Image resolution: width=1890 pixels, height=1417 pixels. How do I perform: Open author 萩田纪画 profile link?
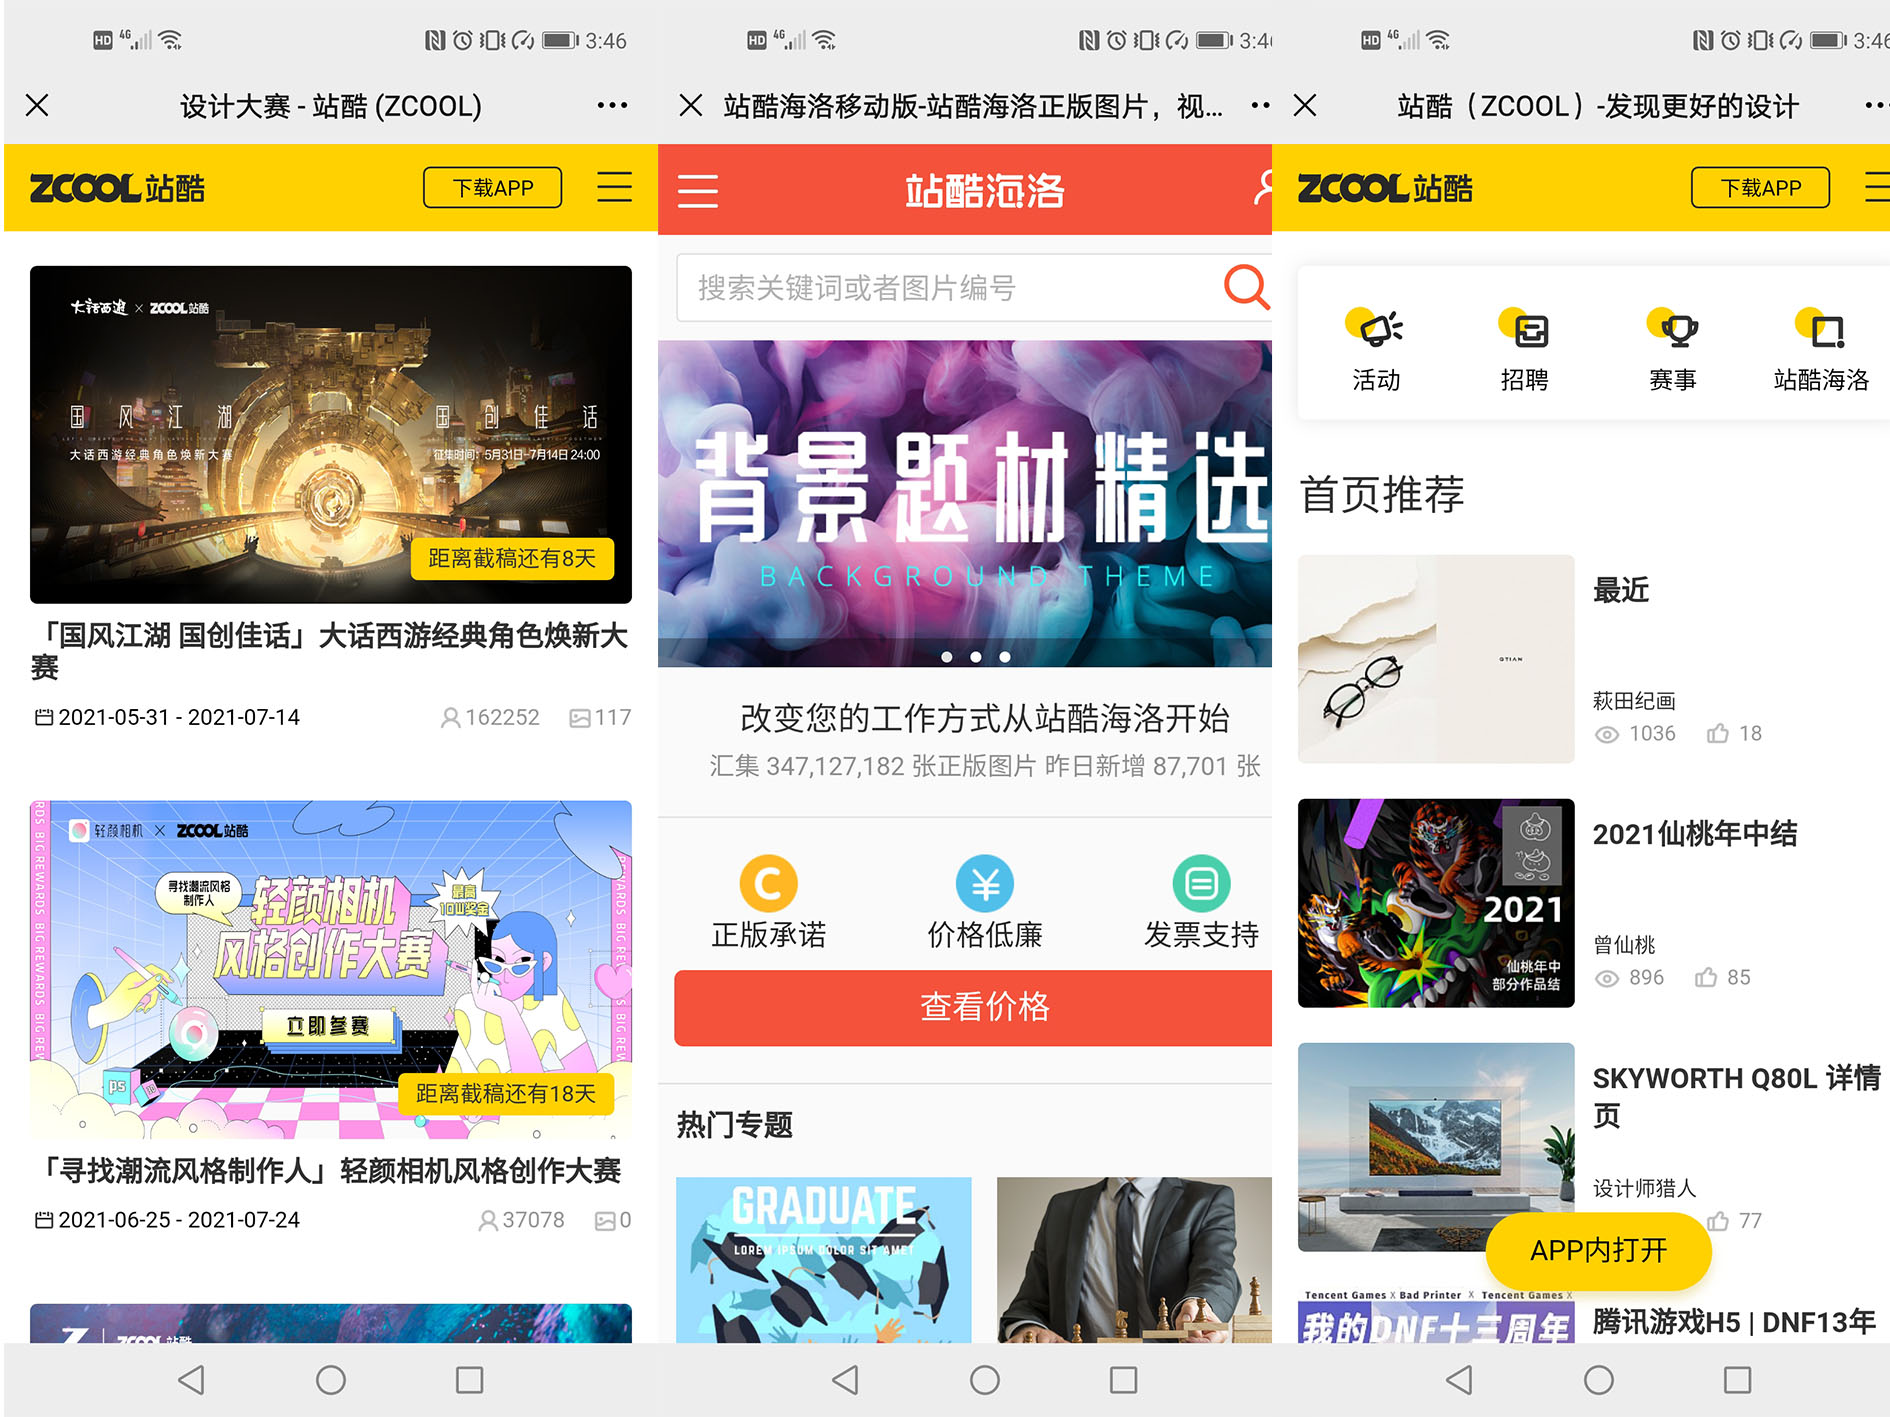pyautogui.click(x=1634, y=701)
